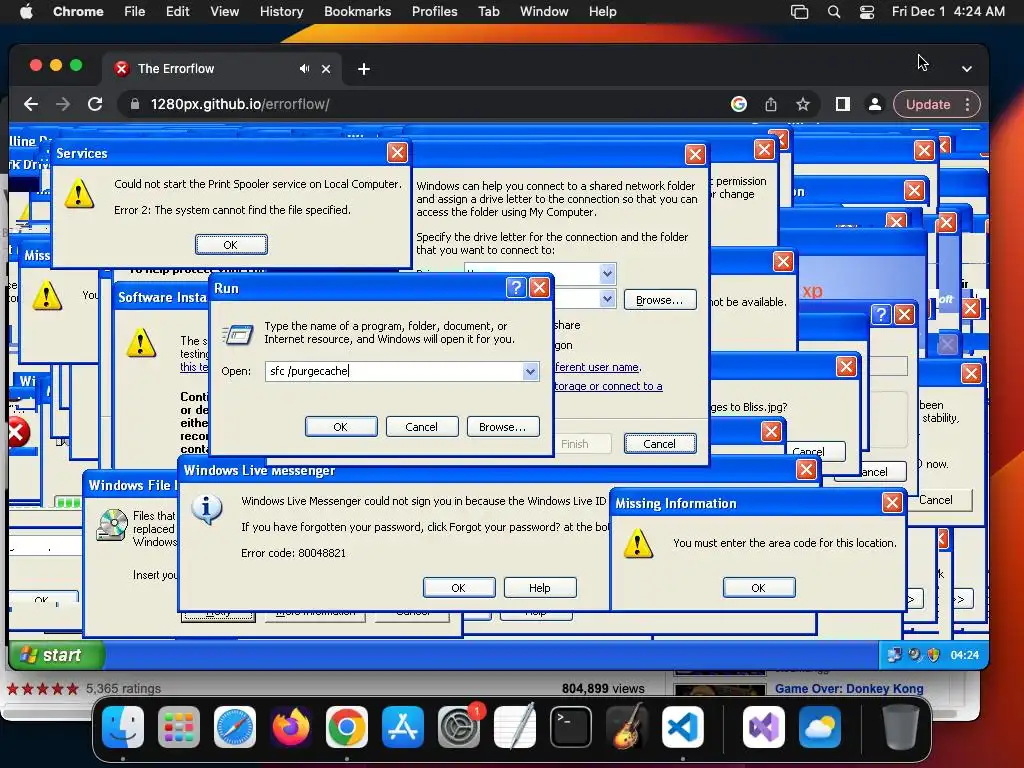Open the Bookmarks menu
Screen dimensions: 1024x768
pos(358,12)
